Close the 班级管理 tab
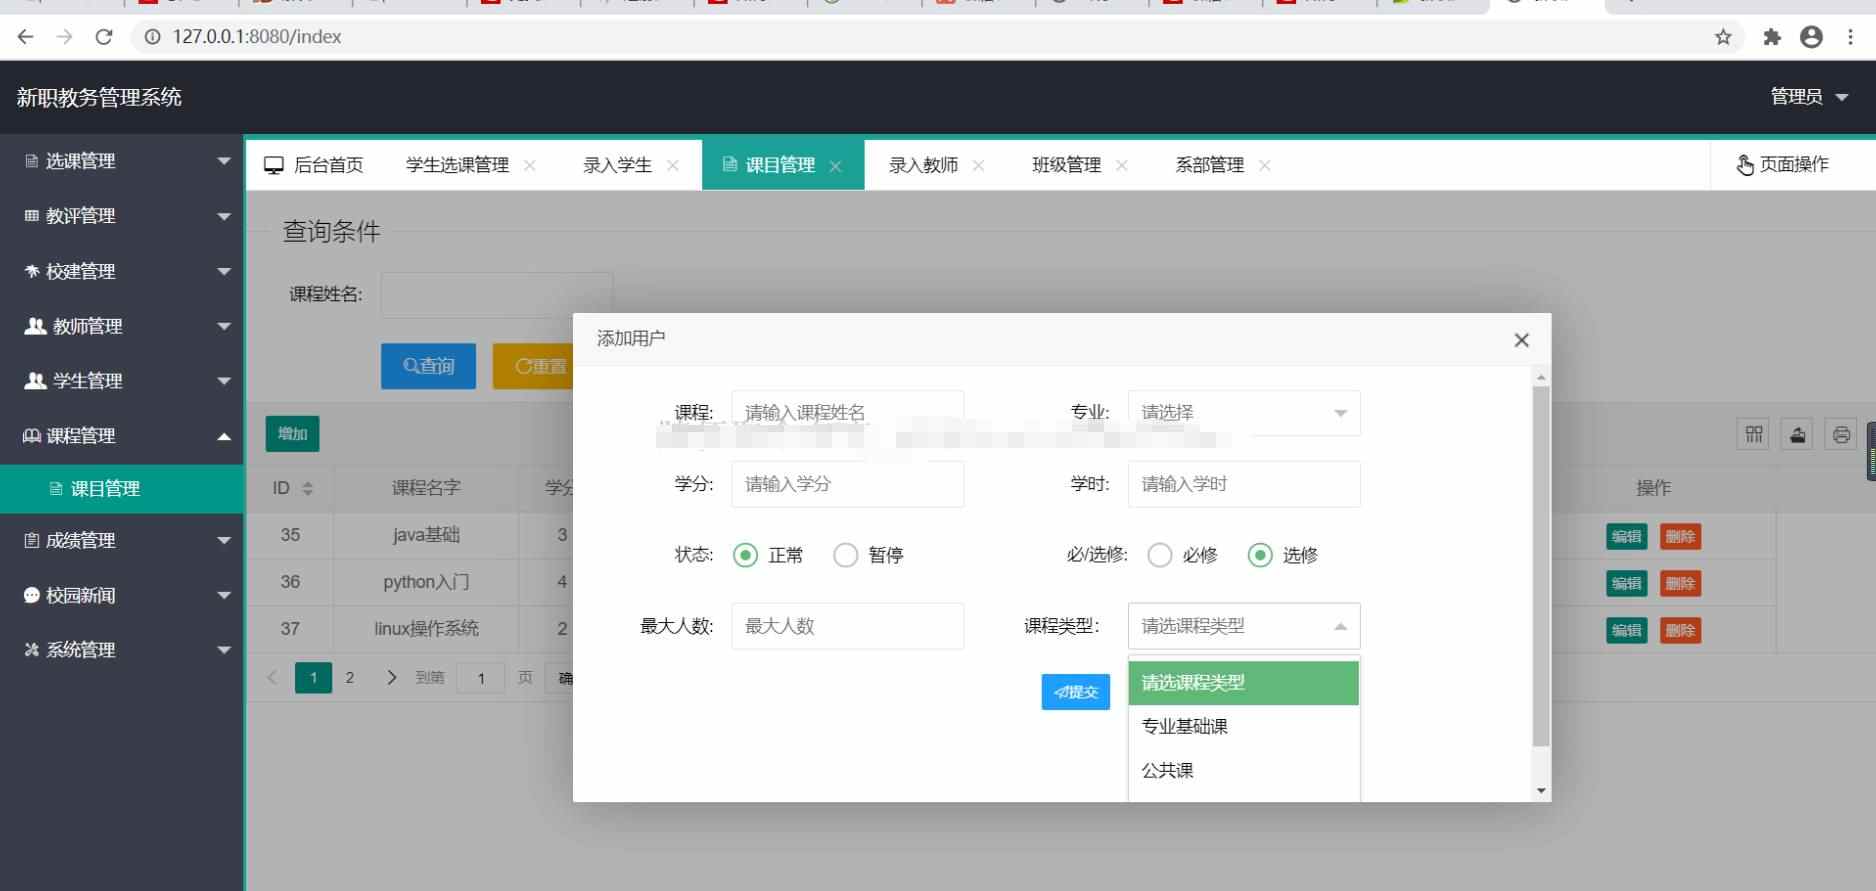The height and width of the screenshot is (891, 1876). [x=1122, y=165]
